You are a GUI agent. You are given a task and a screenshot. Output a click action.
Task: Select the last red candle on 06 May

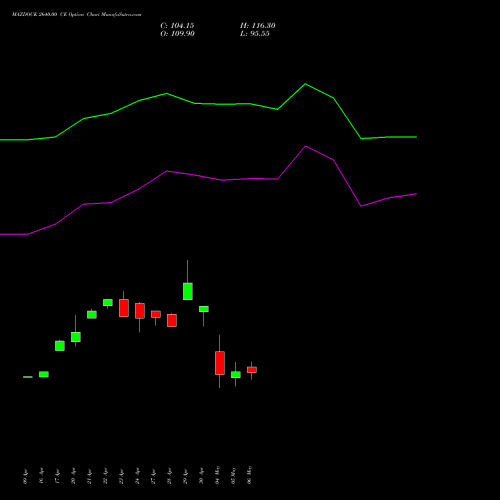252,370
